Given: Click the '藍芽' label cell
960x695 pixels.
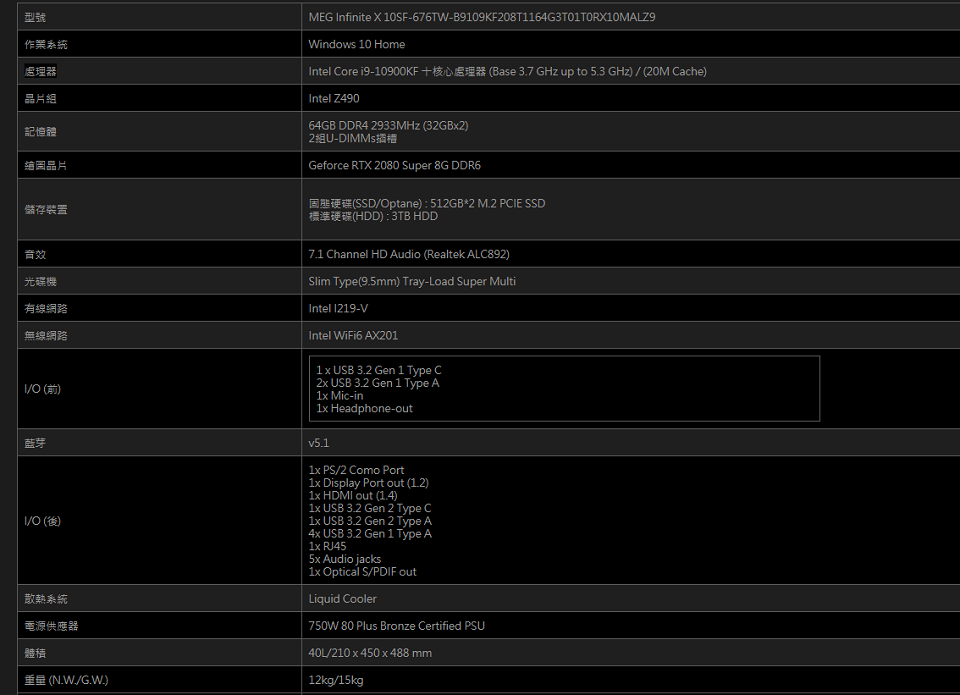Looking at the screenshot, I should [x=159, y=443].
